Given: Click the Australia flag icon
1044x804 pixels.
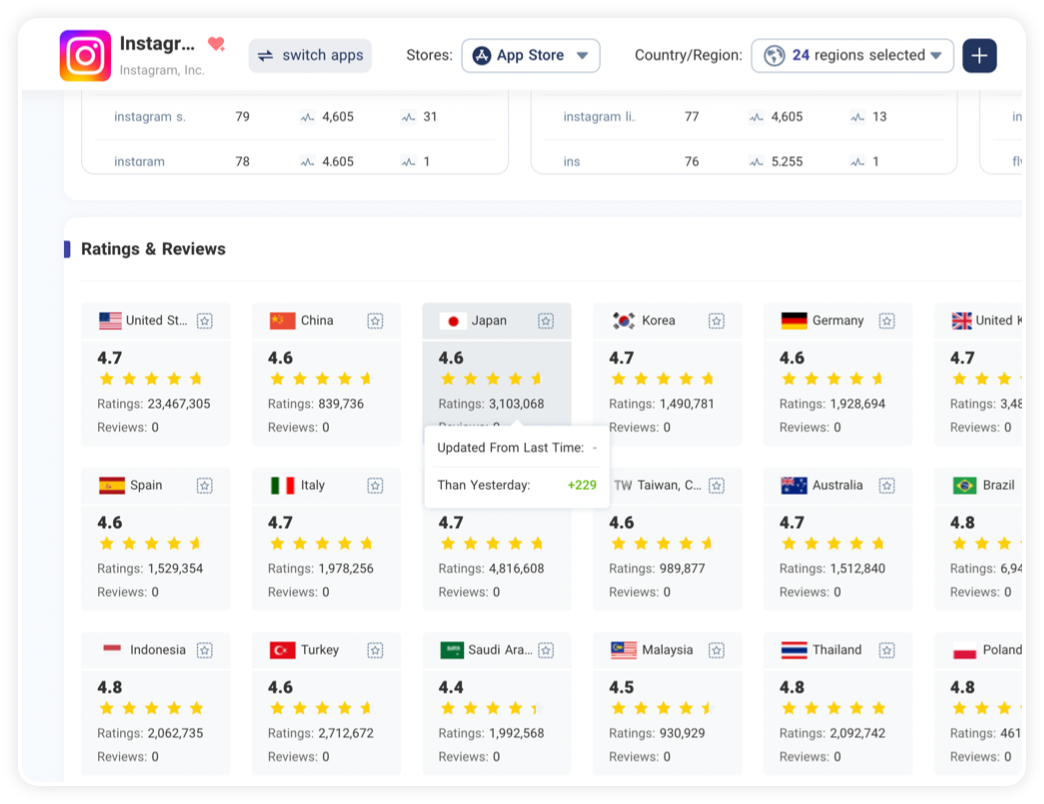Looking at the screenshot, I should (794, 485).
